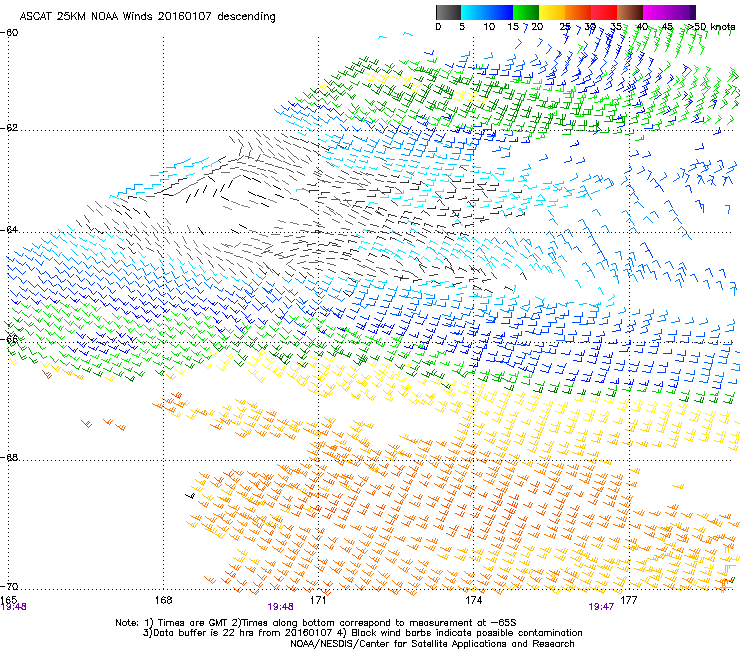This screenshot has width=740, height=650.
Task: Click the cyan legend swatch near 5 knots
Action: coord(474,12)
